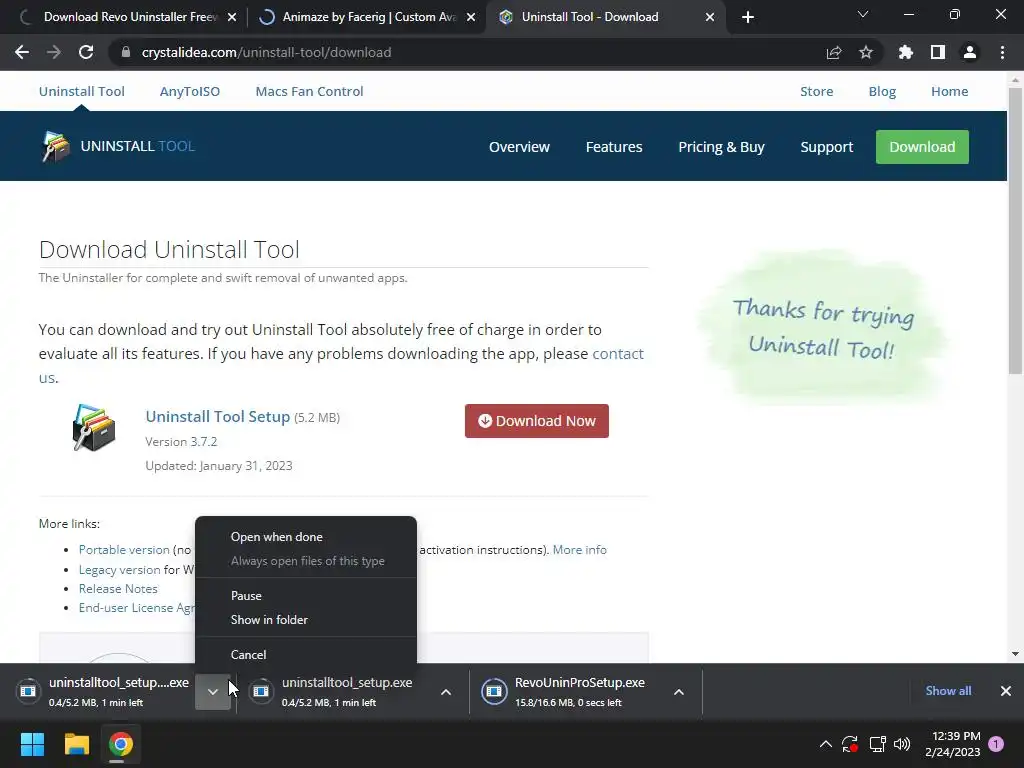Open the Portable version link
The height and width of the screenshot is (768, 1024).
(x=124, y=550)
